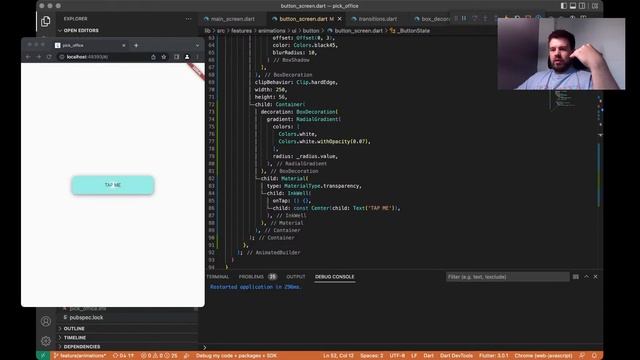Reload the localhost page in Chrome
The image size is (640, 360).
(49, 57)
